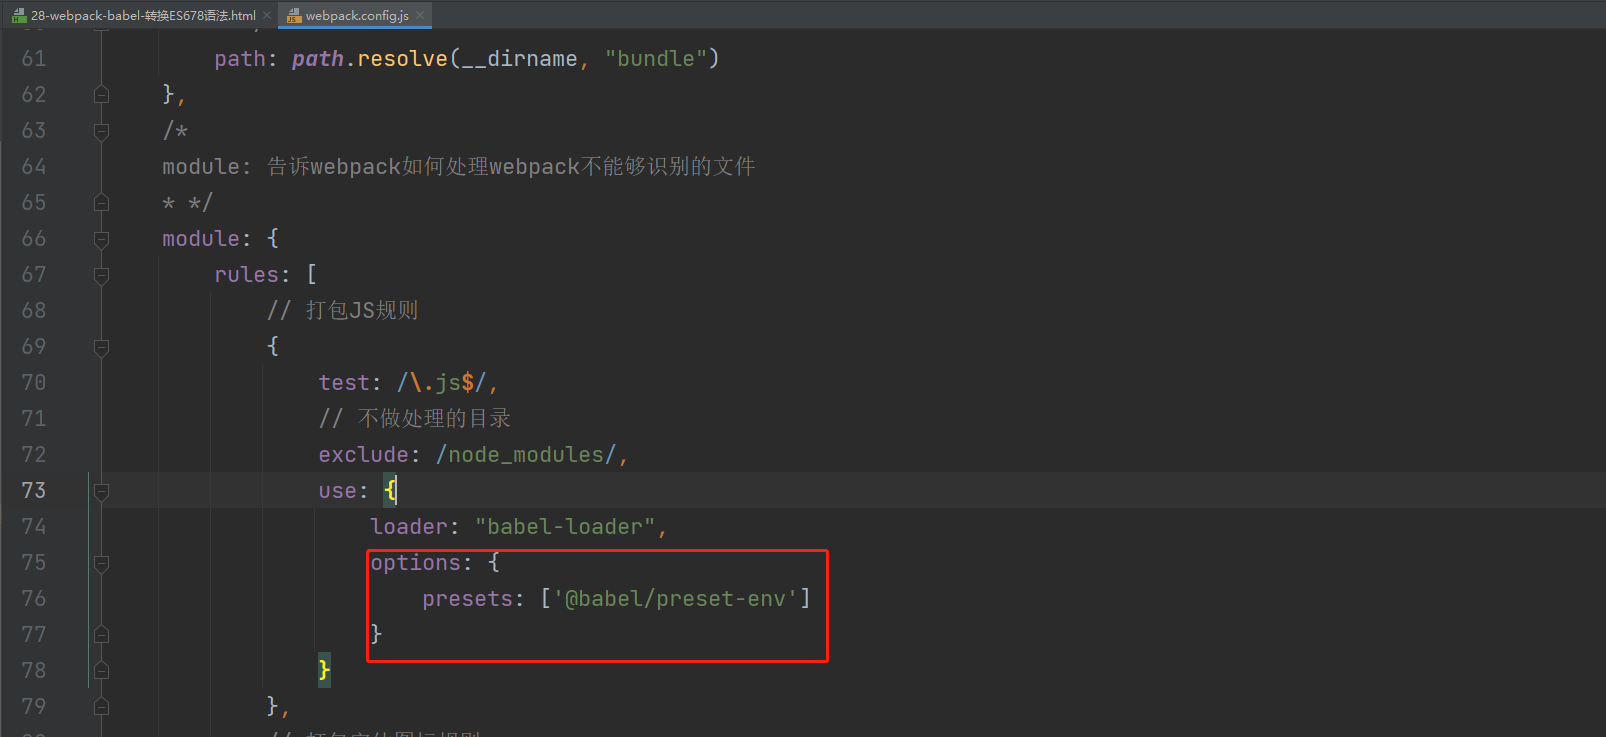Click line number 68 in the gutter
Image resolution: width=1606 pixels, height=737 pixels.
coord(34,311)
